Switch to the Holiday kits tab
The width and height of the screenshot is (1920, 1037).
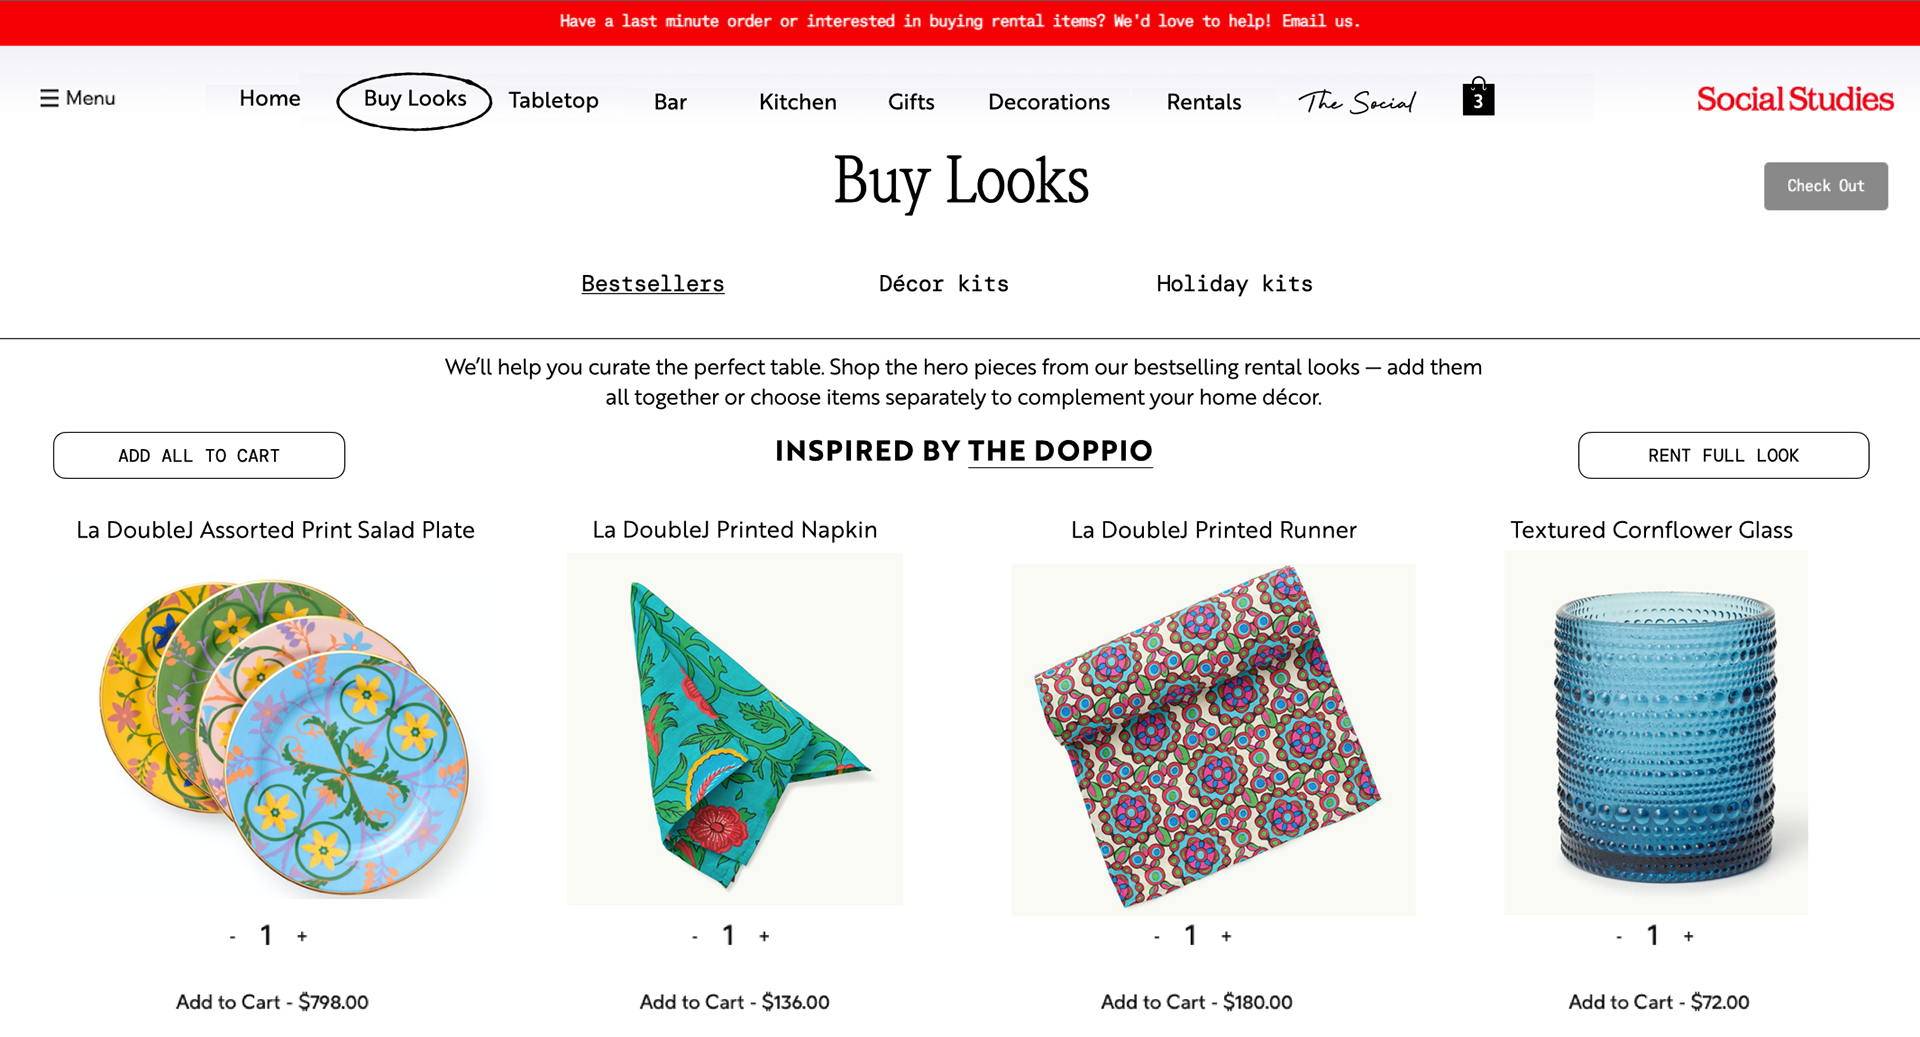[x=1234, y=284]
